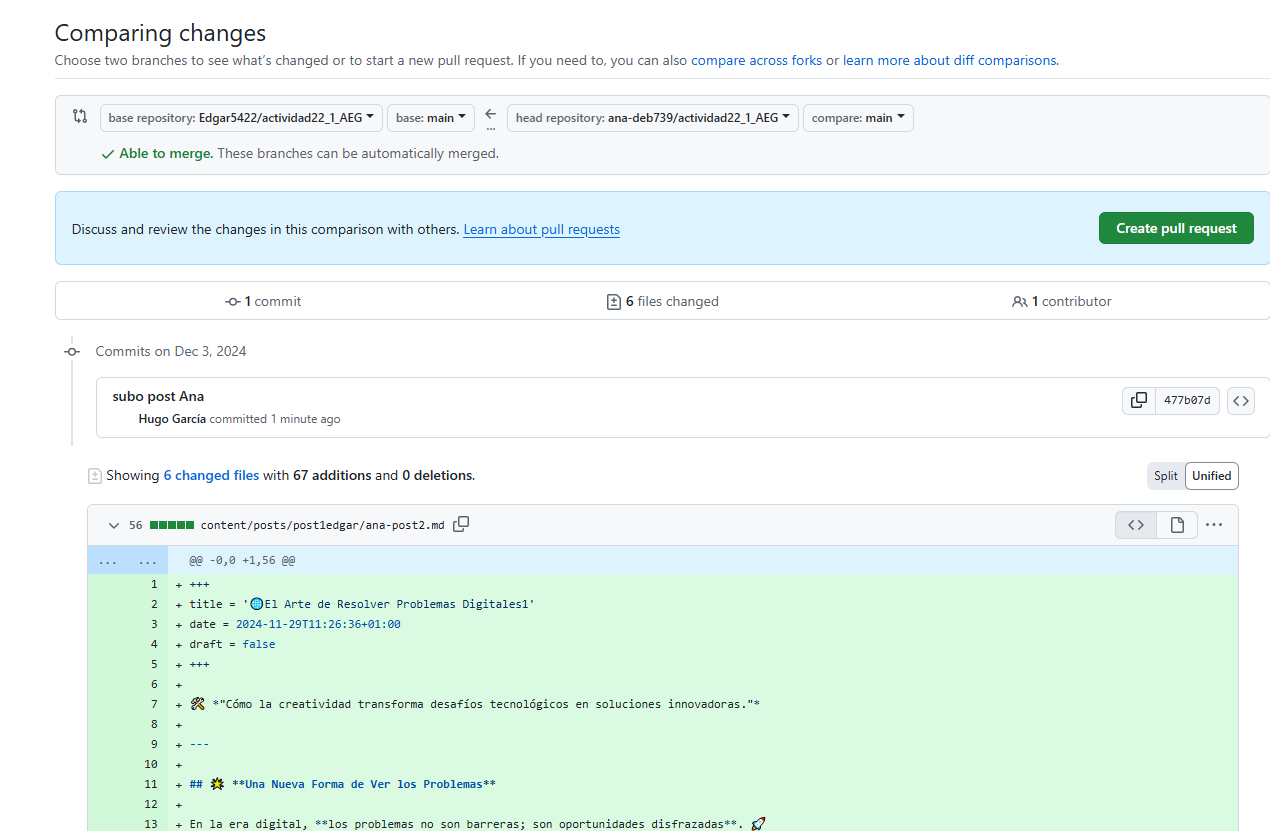
Task: Copy the full commit SHA 477b07d
Action: (x=1138, y=401)
